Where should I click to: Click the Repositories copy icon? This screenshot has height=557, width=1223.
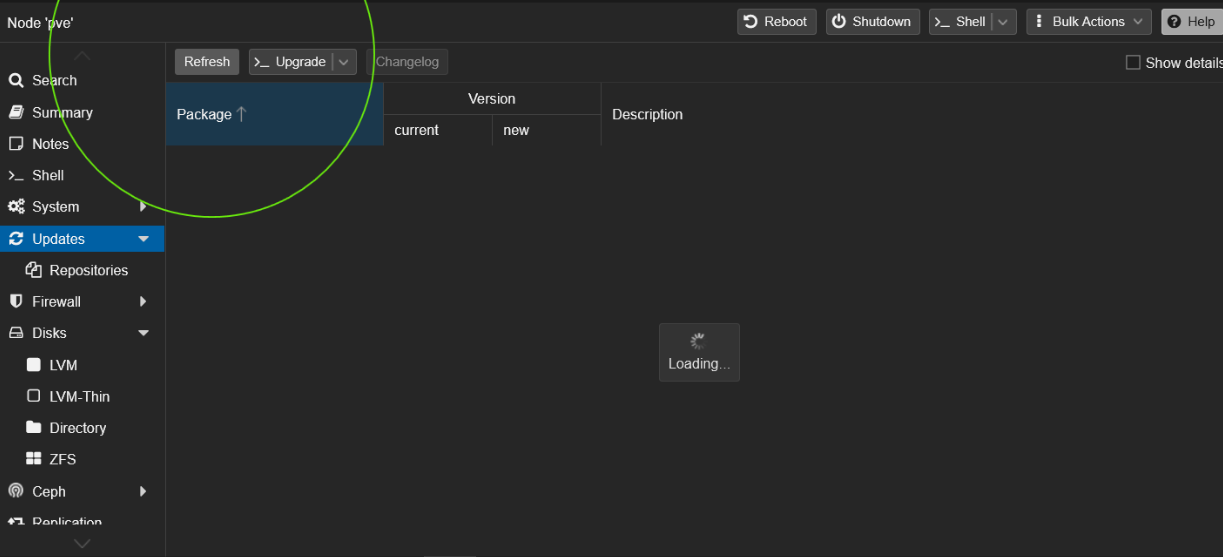point(33,270)
